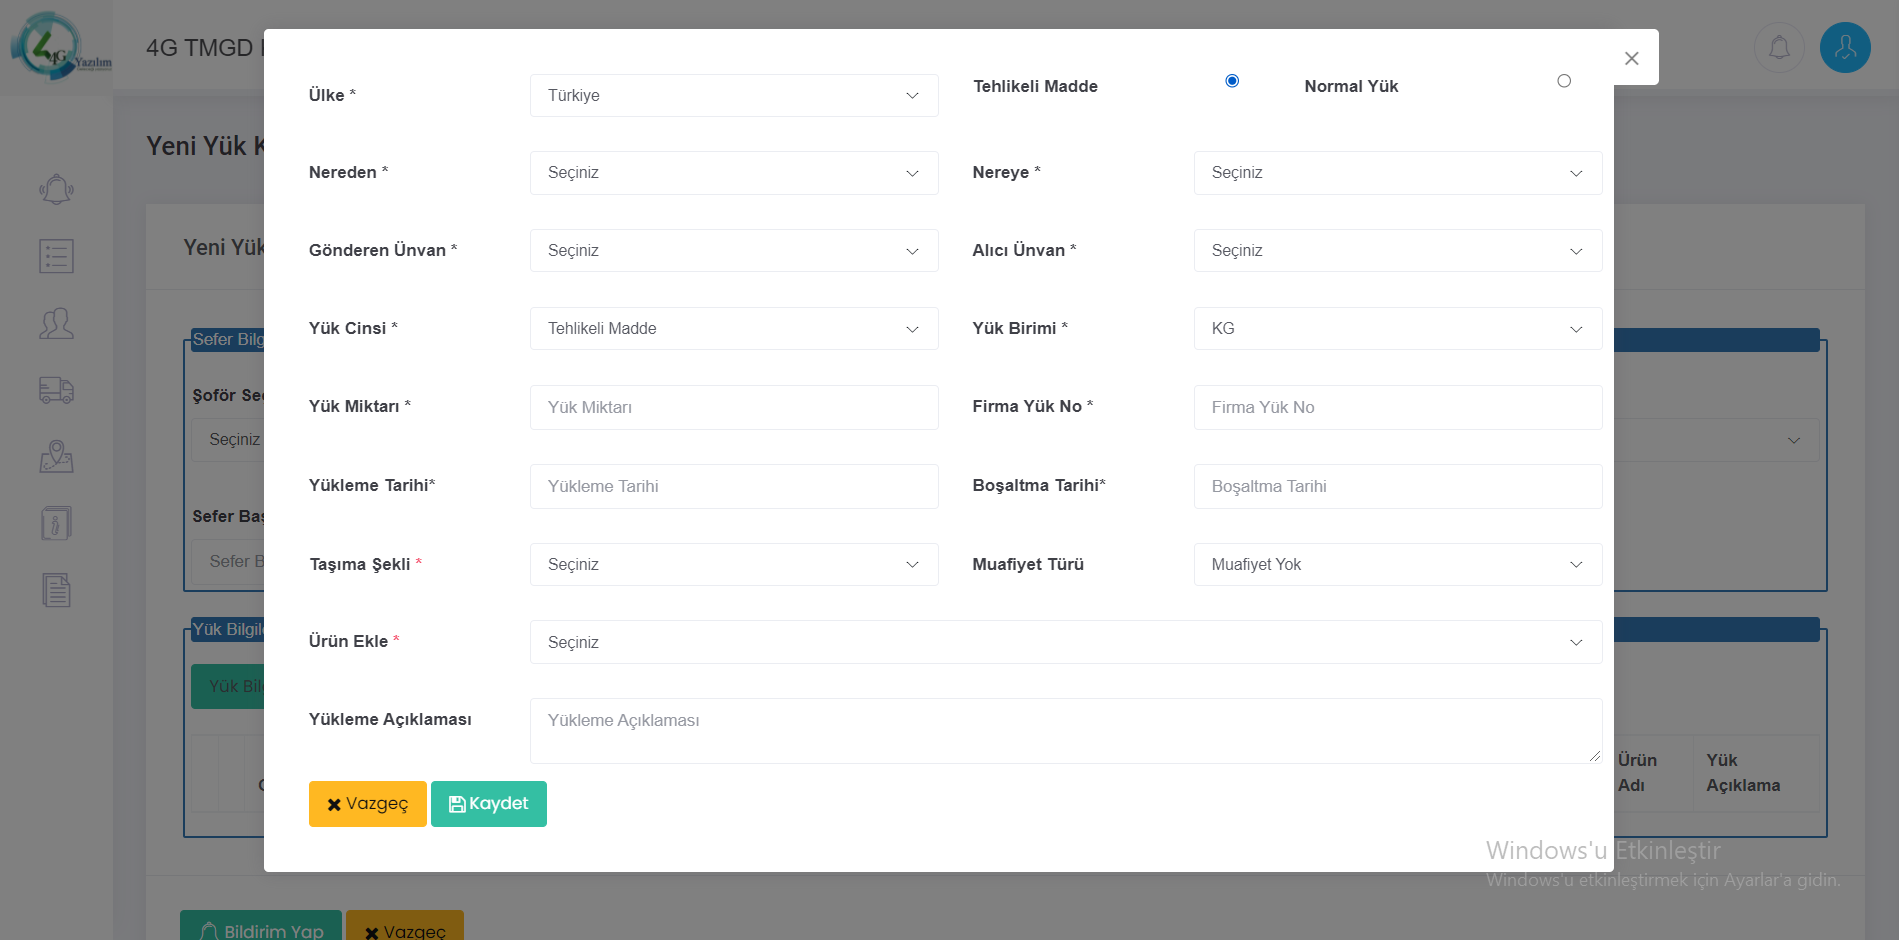This screenshot has height=940, width=1899.
Task: Open the list icon in the sidebar
Action: [57, 256]
